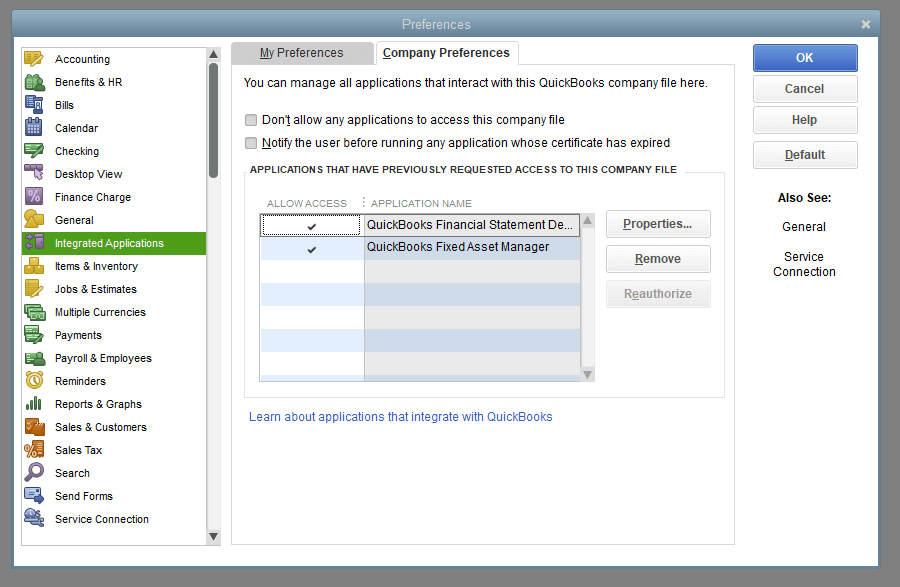Open the Sales Tax preferences
The width and height of the screenshot is (900, 587).
pyautogui.click(x=75, y=450)
